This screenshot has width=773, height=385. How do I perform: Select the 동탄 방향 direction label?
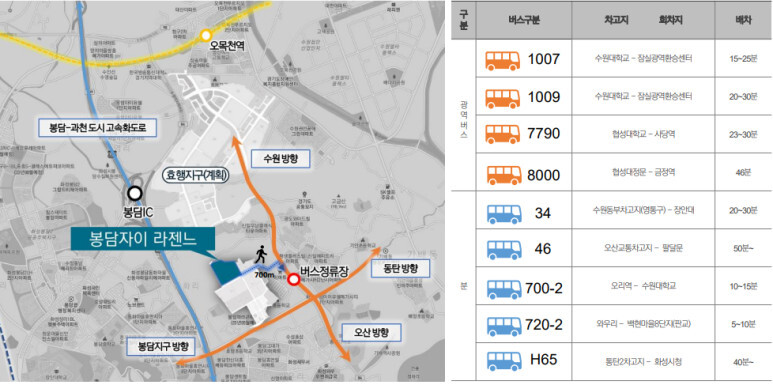point(401,269)
